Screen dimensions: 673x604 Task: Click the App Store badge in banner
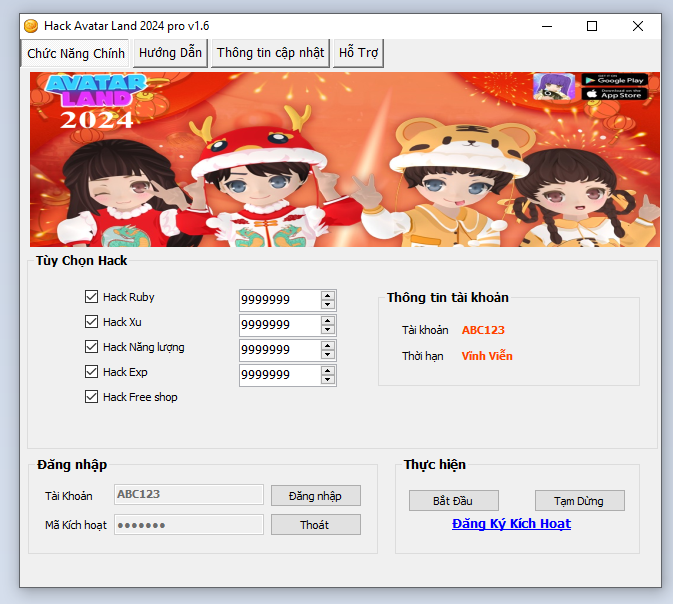(615, 94)
